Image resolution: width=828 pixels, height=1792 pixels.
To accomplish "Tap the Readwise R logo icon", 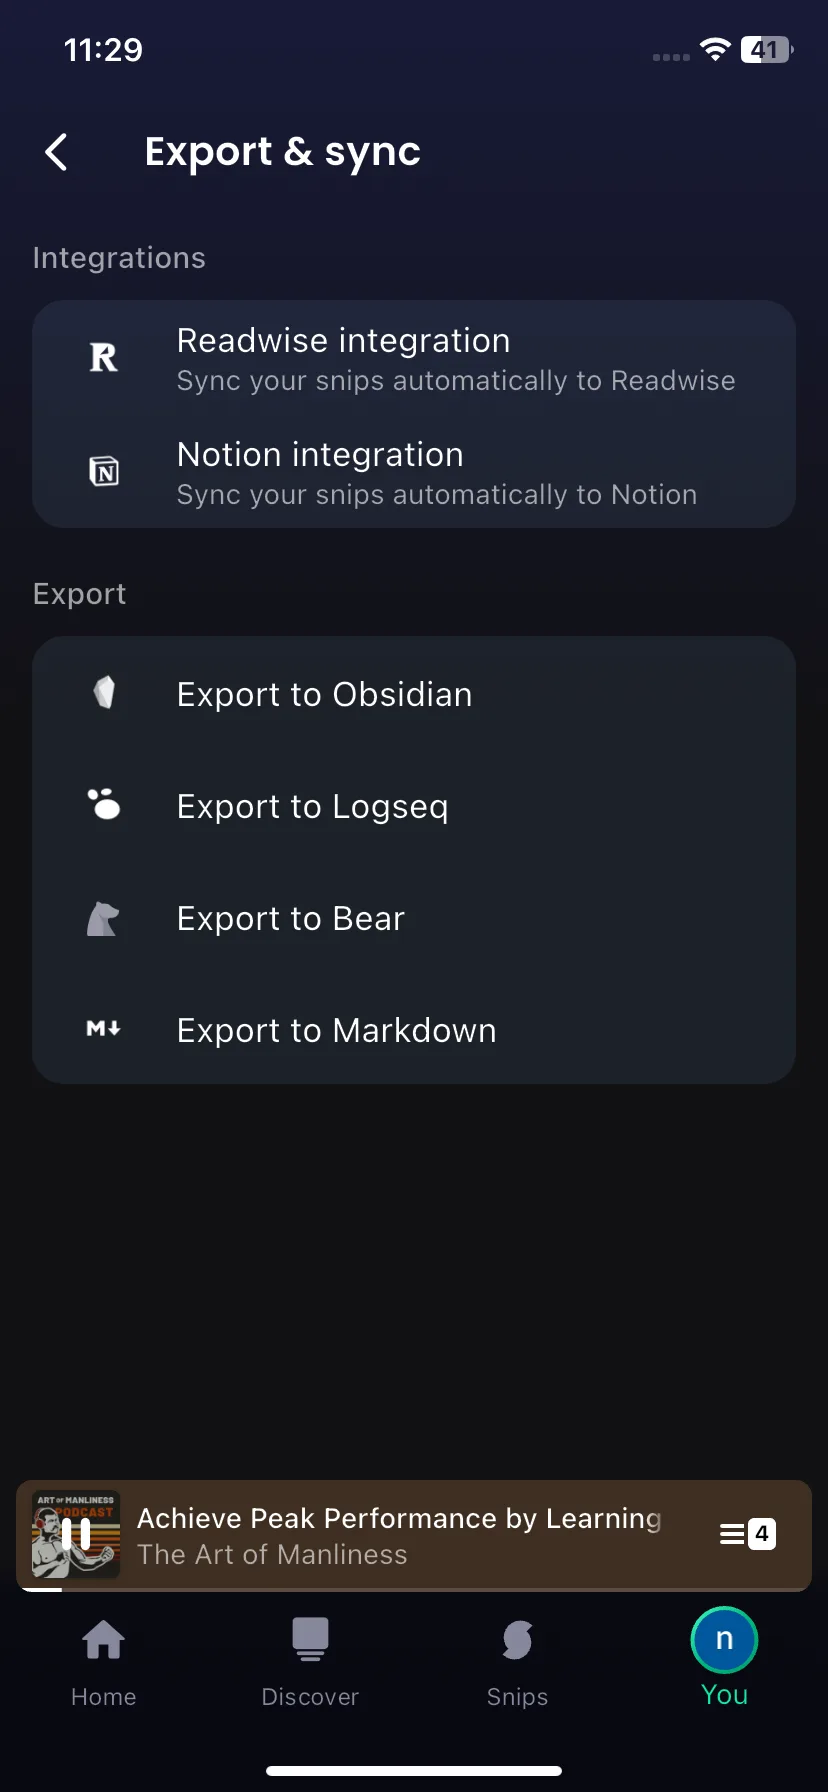I will (104, 357).
